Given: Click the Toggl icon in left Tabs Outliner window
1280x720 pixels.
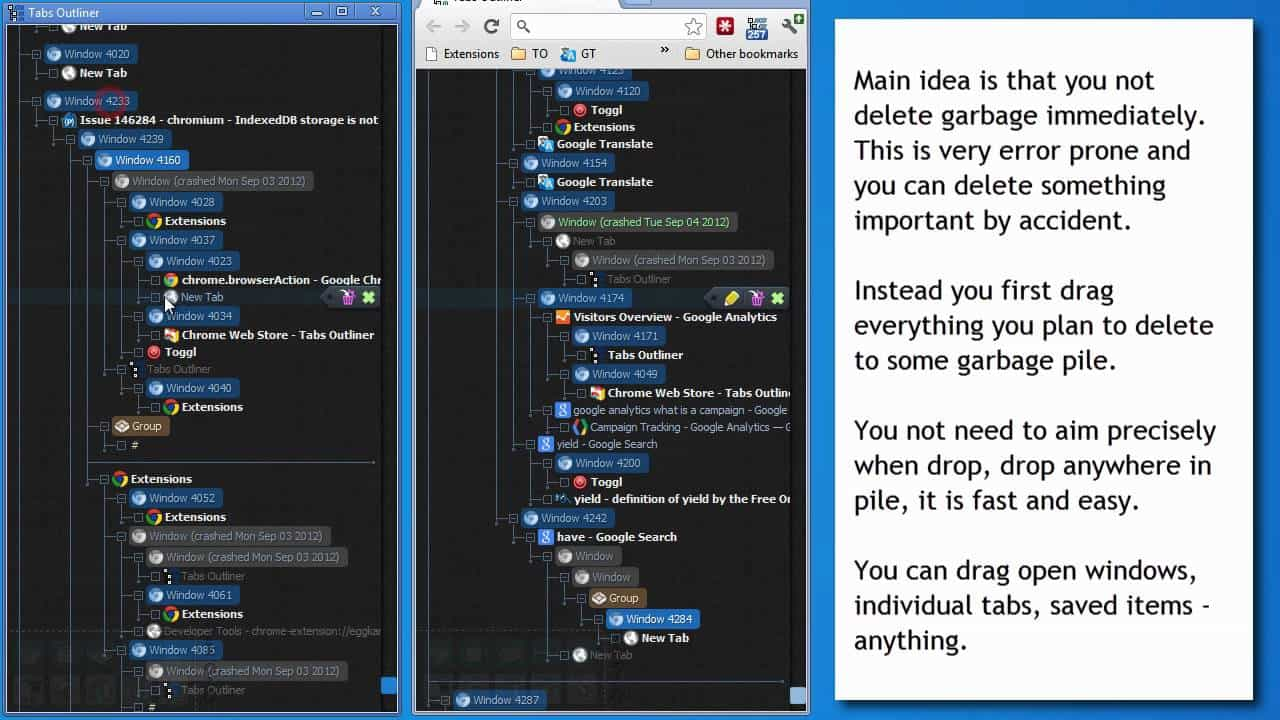Looking at the screenshot, I should coord(154,352).
